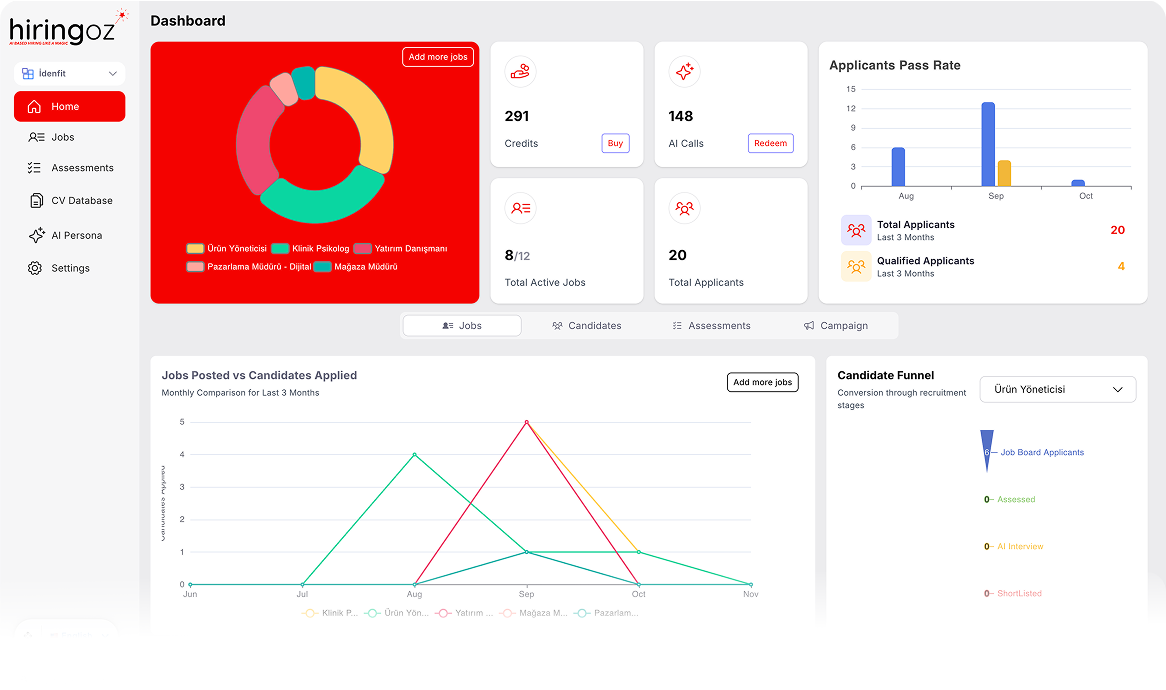Click the Assessments tab list icon
Viewport: 1166px width, 690px height.
tap(677, 326)
